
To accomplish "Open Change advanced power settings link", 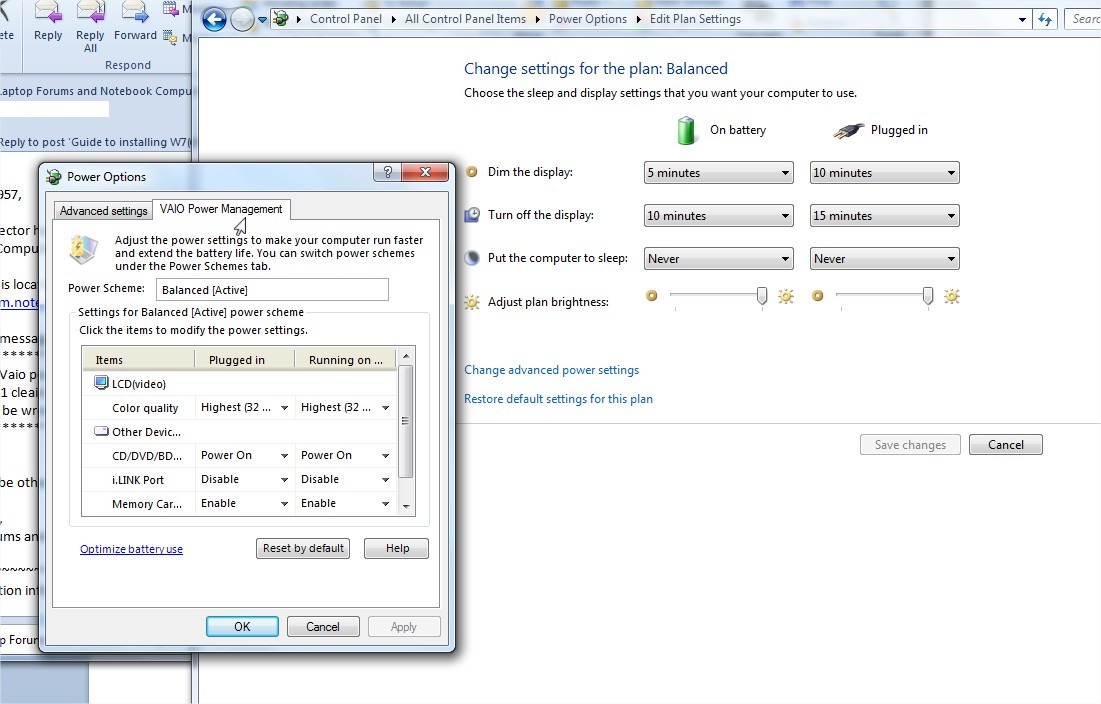I will pos(551,370).
